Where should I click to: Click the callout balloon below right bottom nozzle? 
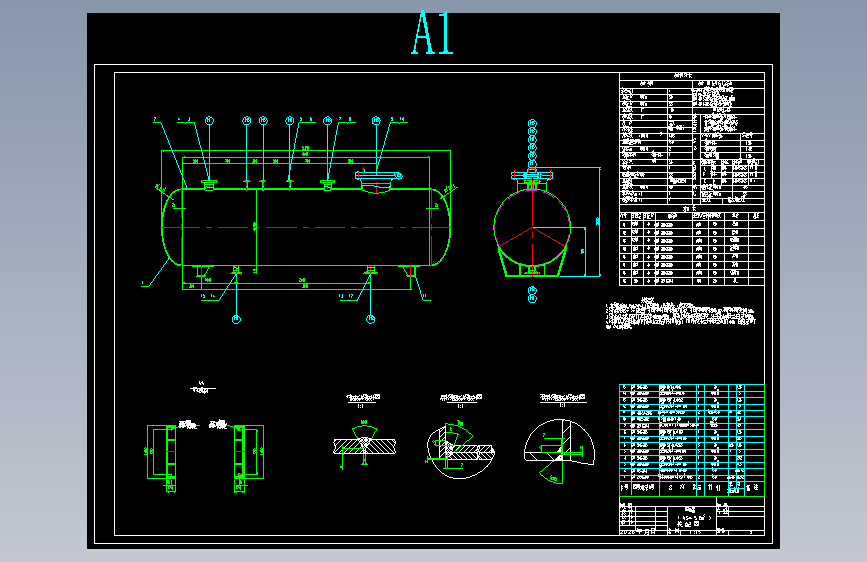(371, 319)
